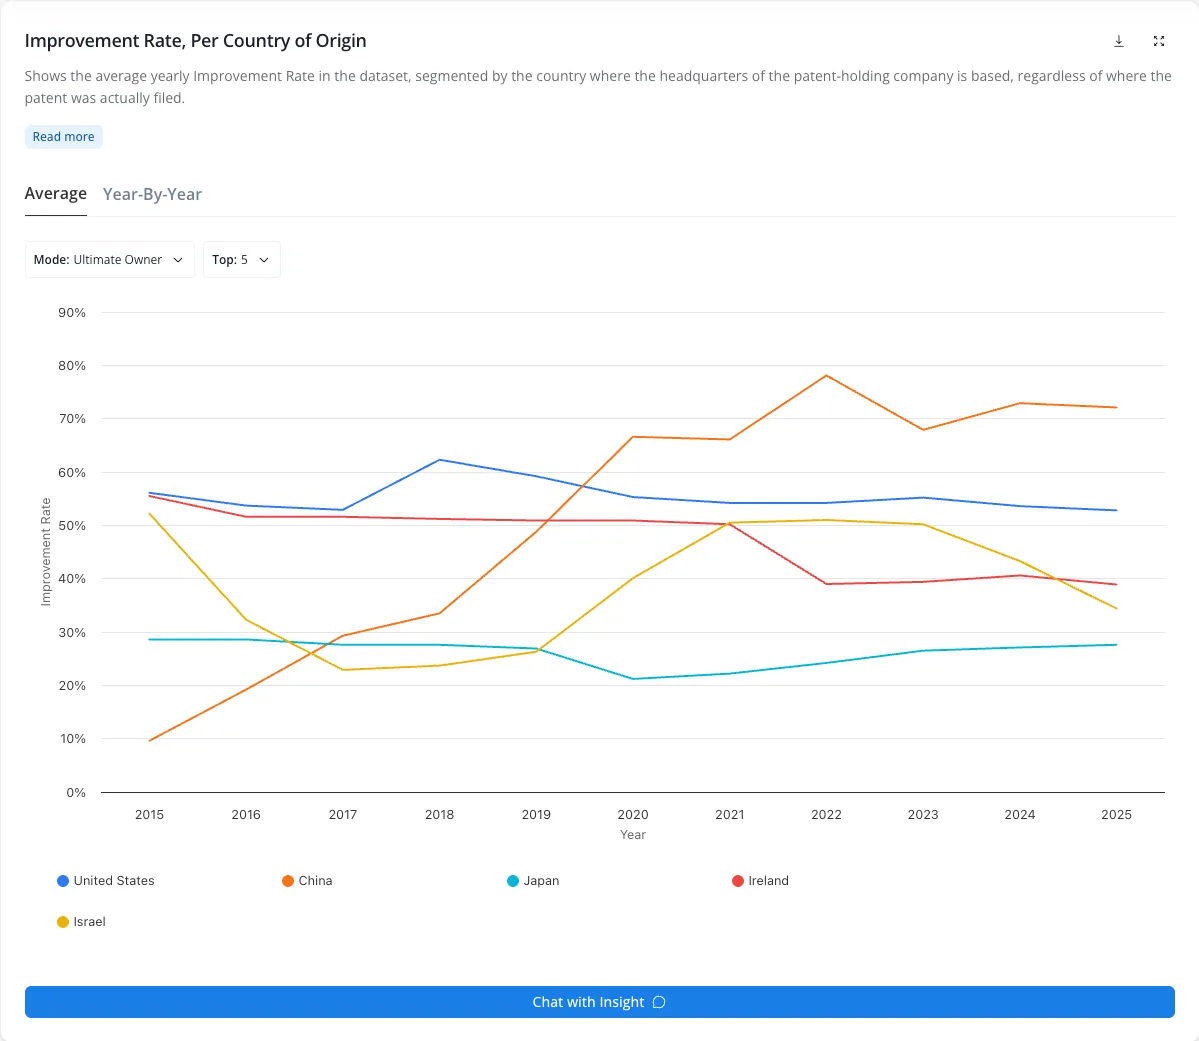Viewport: 1199px width, 1041px height.
Task: Click the 2018 x-axis label
Action: (x=440, y=815)
